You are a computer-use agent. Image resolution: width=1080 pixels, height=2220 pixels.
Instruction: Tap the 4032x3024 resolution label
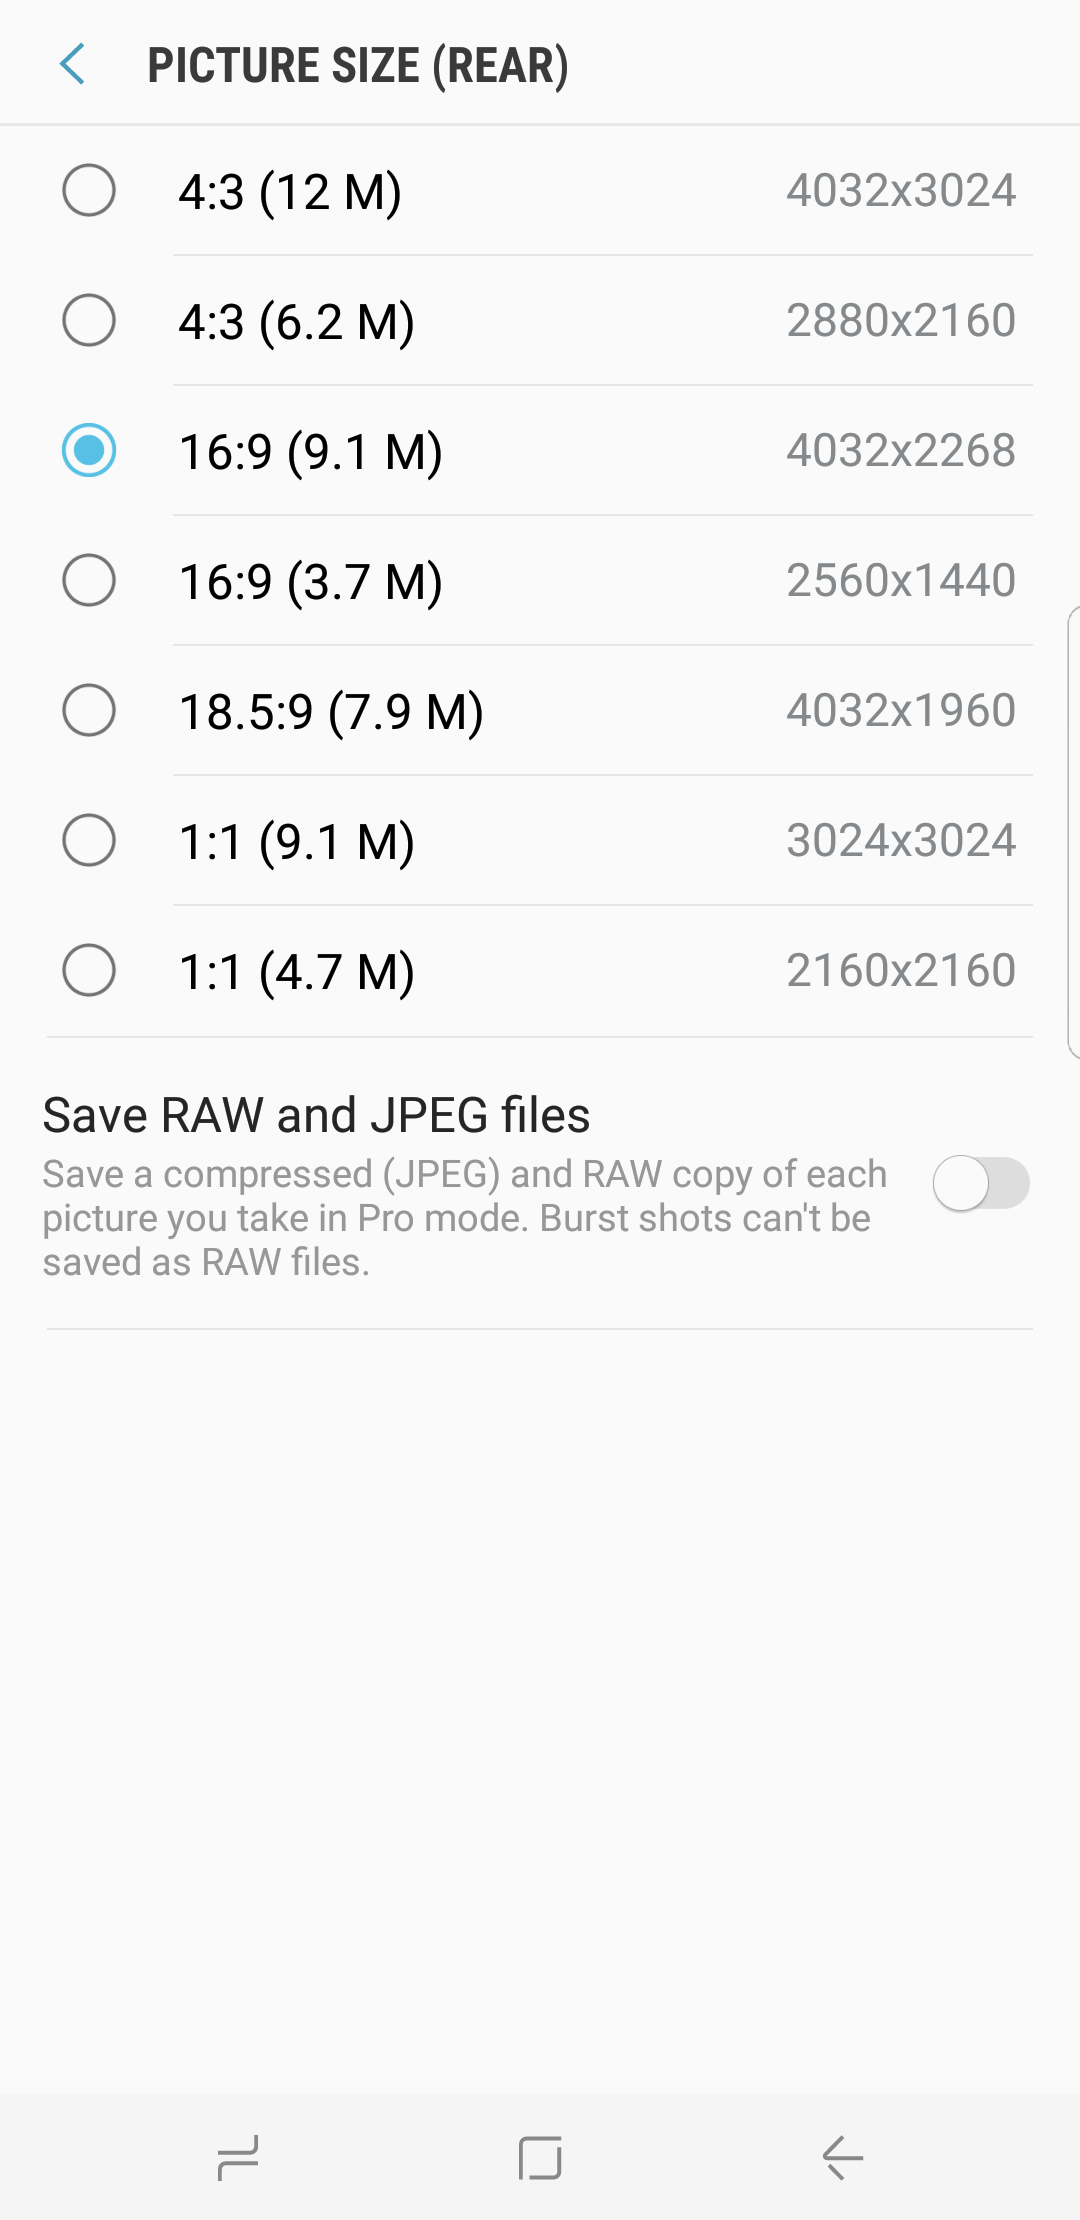coord(900,190)
